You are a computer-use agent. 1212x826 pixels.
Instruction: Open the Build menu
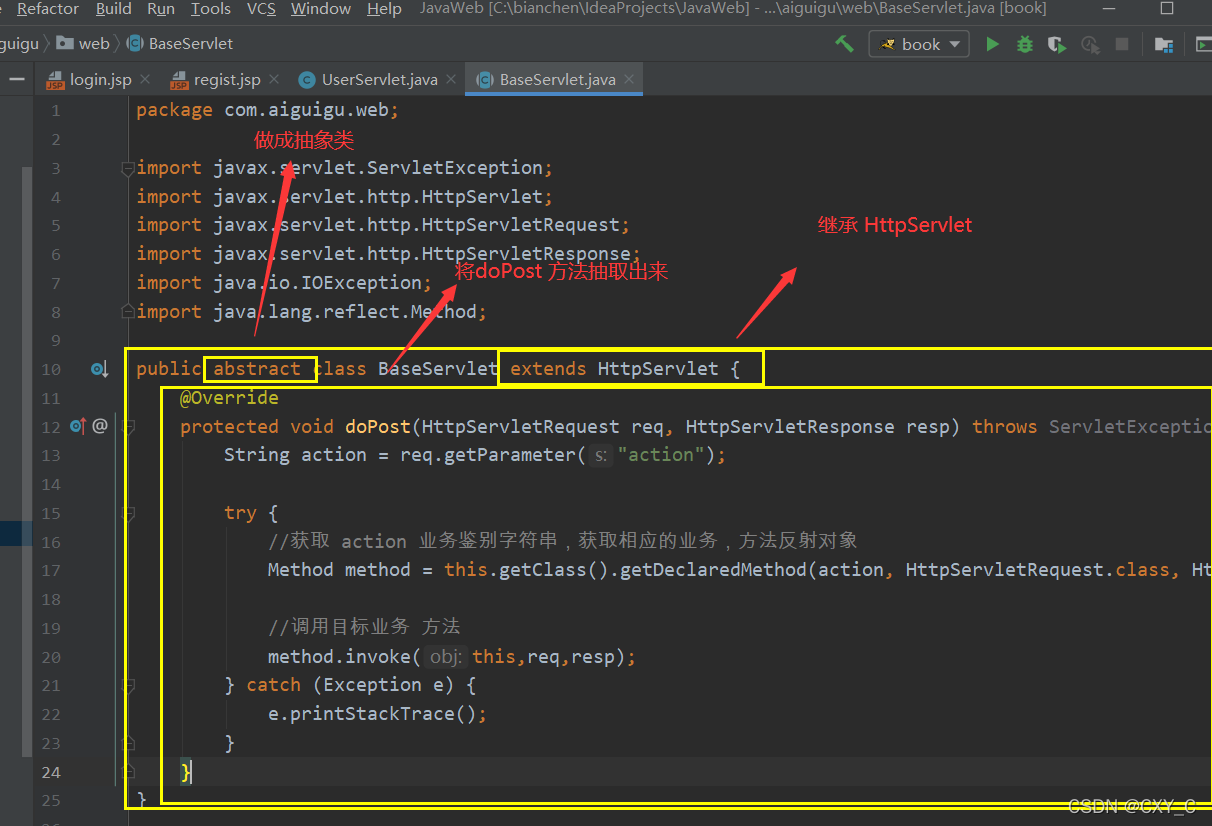click(113, 9)
